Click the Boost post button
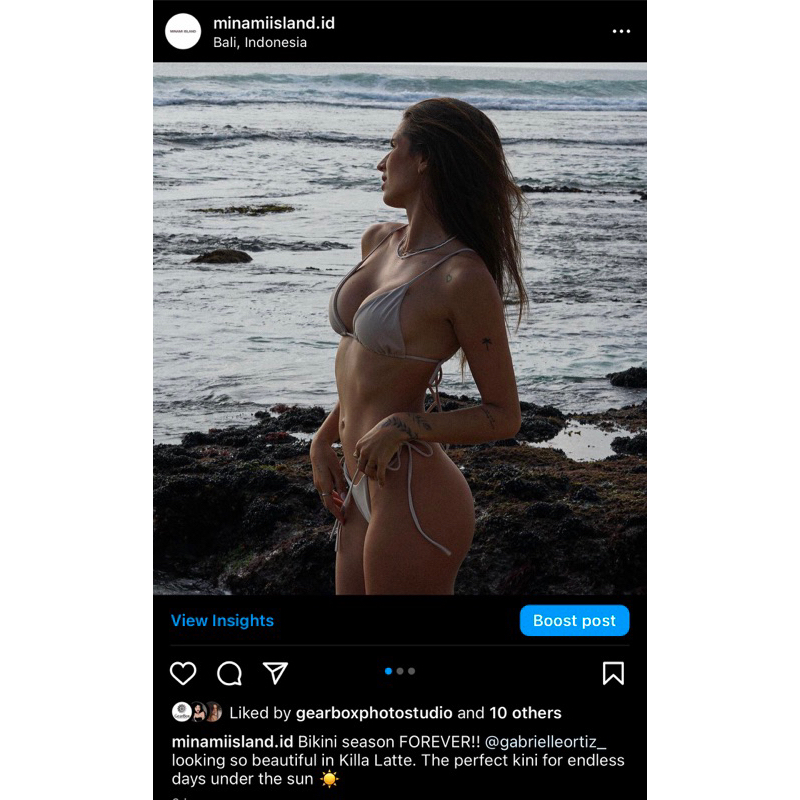This screenshot has width=800, height=800. 574,620
